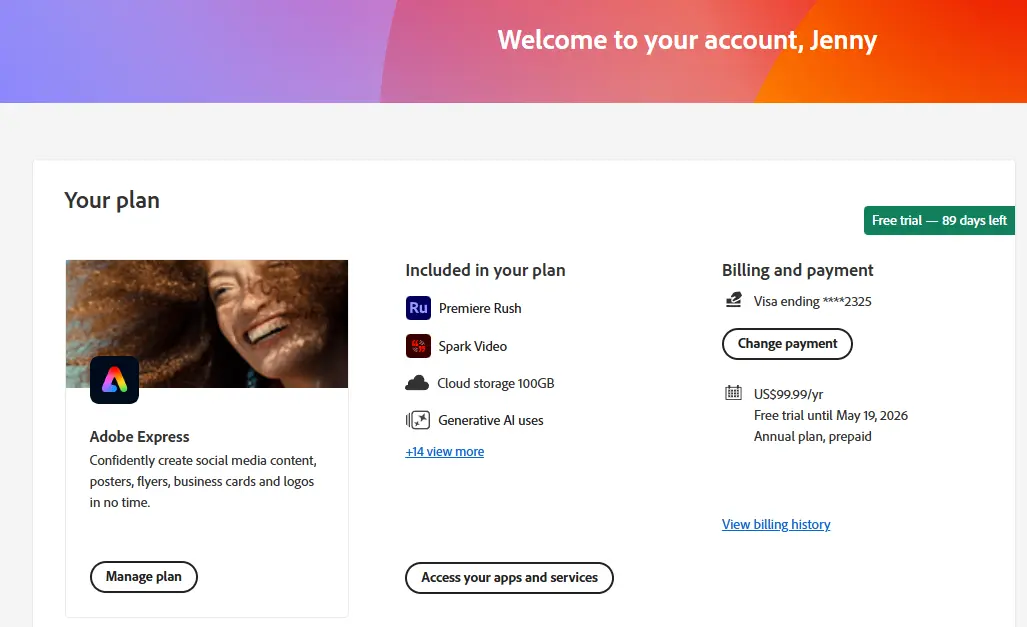
Task: Click the Premiere Rush Ru icon
Action: (x=418, y=308)
